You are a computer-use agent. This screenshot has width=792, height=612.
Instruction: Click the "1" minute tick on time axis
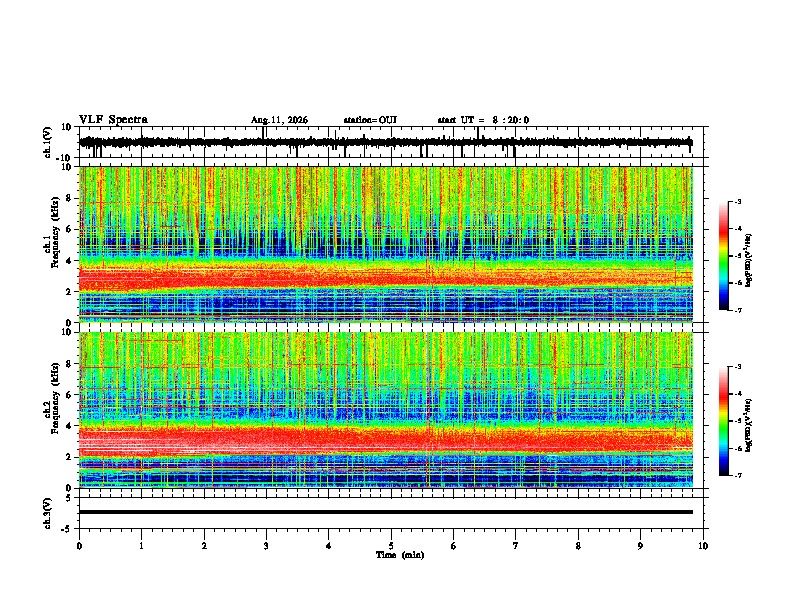coord(141,546)
